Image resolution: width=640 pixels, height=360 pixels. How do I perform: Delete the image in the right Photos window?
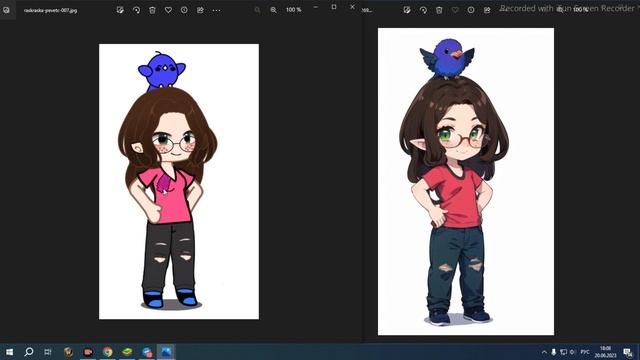[439, 10]
